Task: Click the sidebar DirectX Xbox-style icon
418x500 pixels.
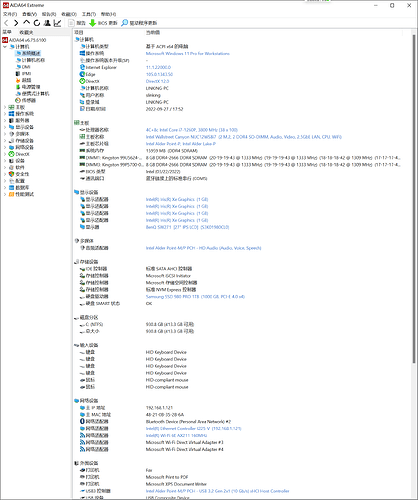Action: click(11, 154)
